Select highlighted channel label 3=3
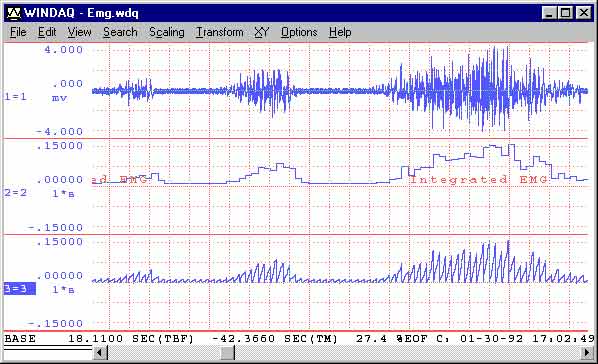Viewport: 598px width, 364px height. 19,289
